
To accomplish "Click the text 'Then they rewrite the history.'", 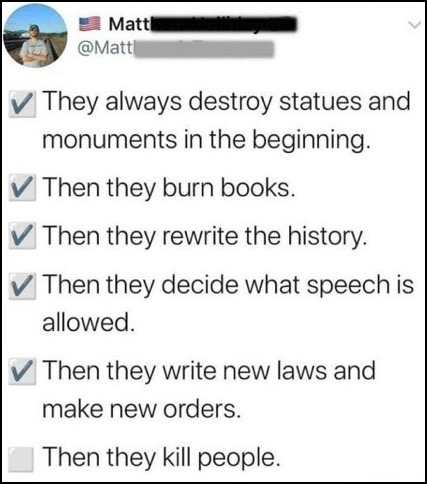I will (205, 237).
